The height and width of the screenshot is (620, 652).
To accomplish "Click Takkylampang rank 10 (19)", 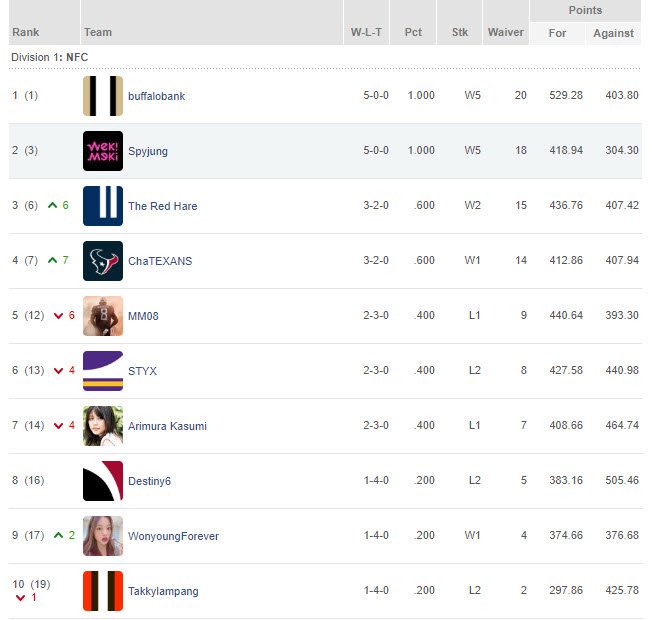I will click(31, 584).
